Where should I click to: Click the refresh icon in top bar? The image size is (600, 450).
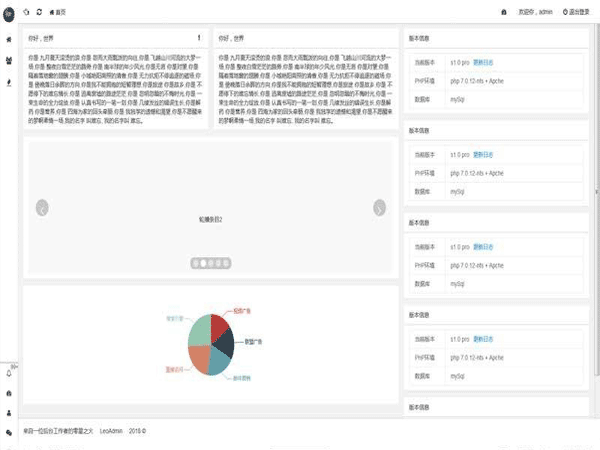(x=39, y=12)
